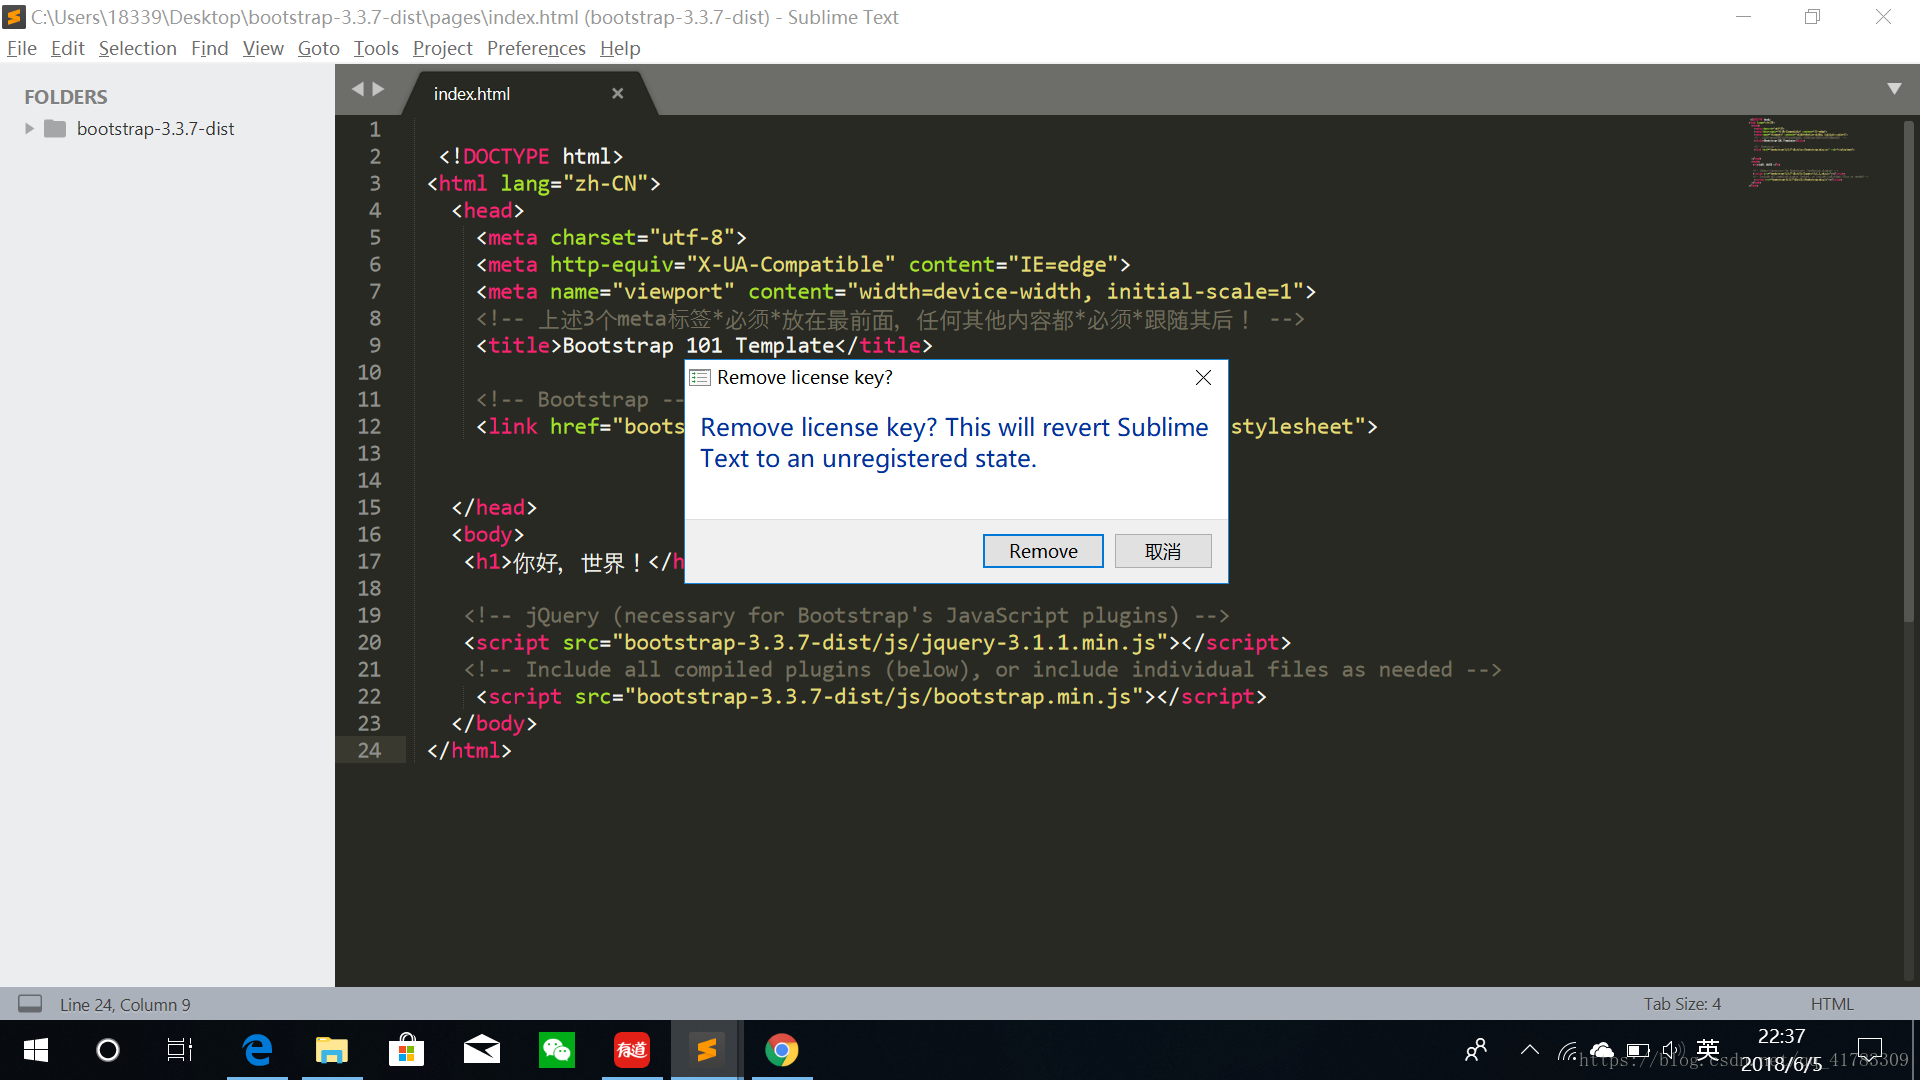Open the Preferences menu
This screenshot has height=1080, width=1920.
[536, 48]
